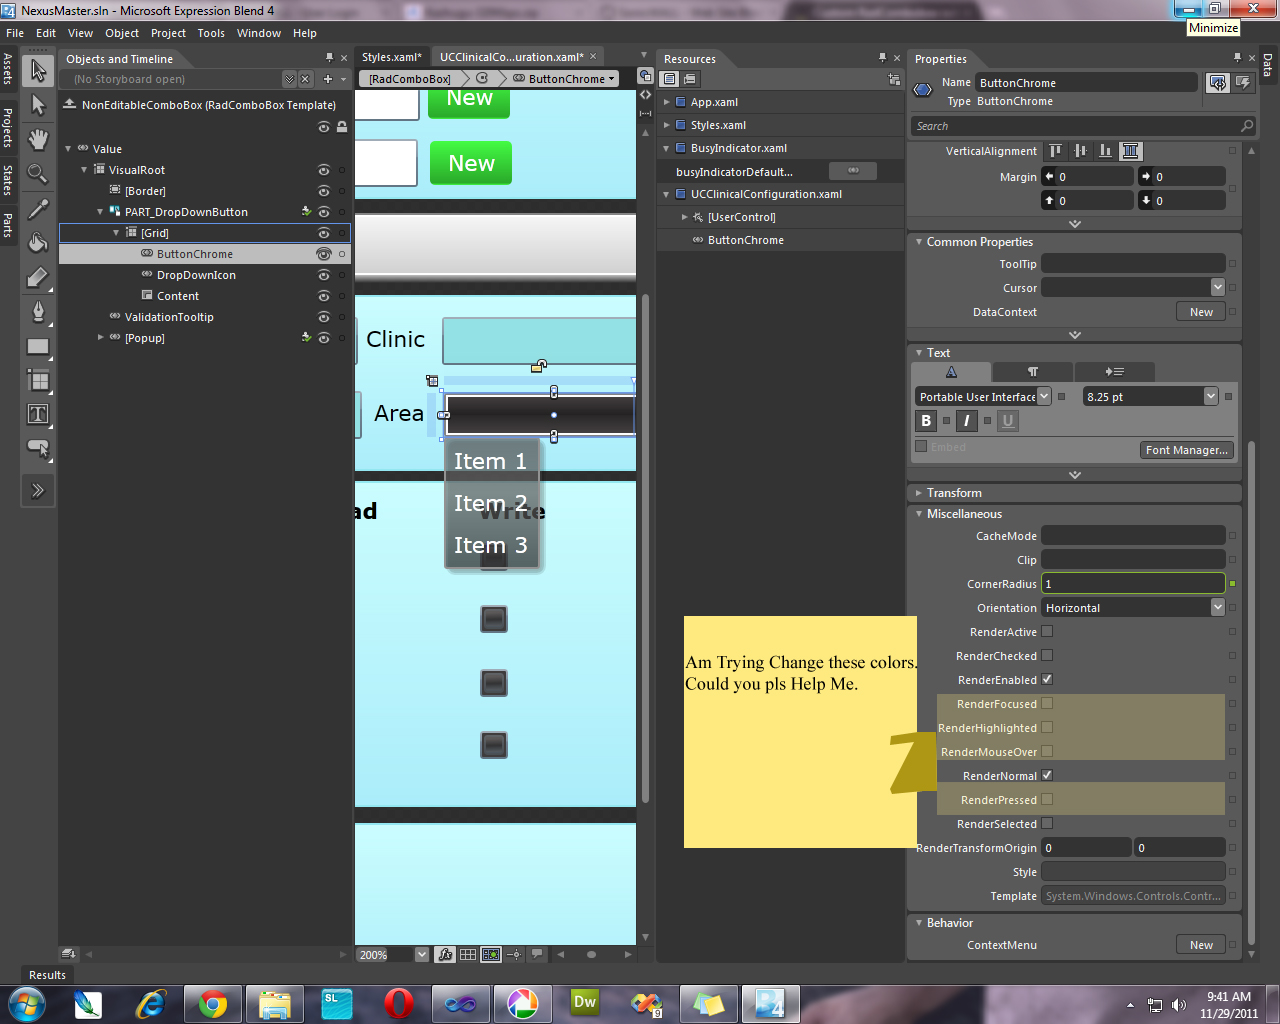Image resolution: width=1280 pixels, height=1024 pixels.
Task: Edit the CornerRadius value field
Action: click(x=1133, y=584)
